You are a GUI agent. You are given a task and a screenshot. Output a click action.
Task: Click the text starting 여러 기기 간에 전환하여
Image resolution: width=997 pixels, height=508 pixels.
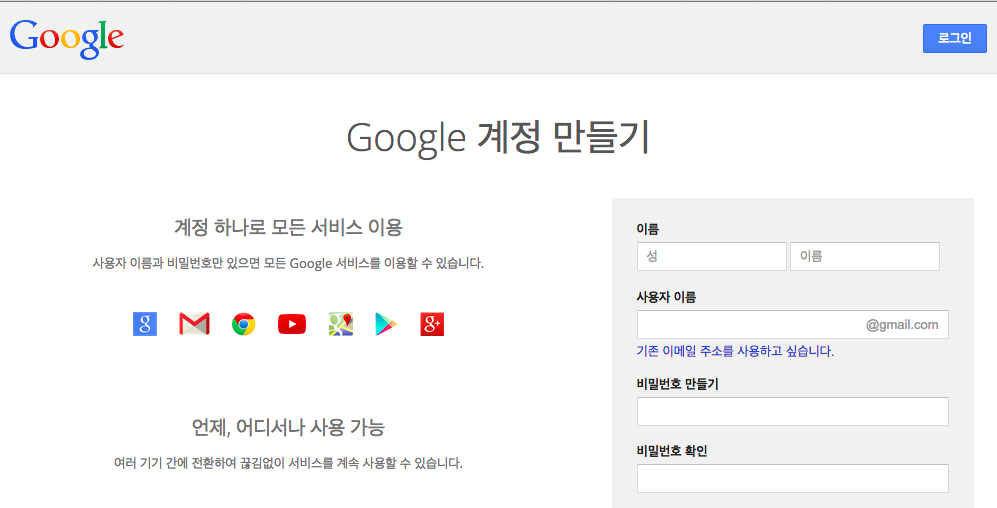tap(289, 463)
